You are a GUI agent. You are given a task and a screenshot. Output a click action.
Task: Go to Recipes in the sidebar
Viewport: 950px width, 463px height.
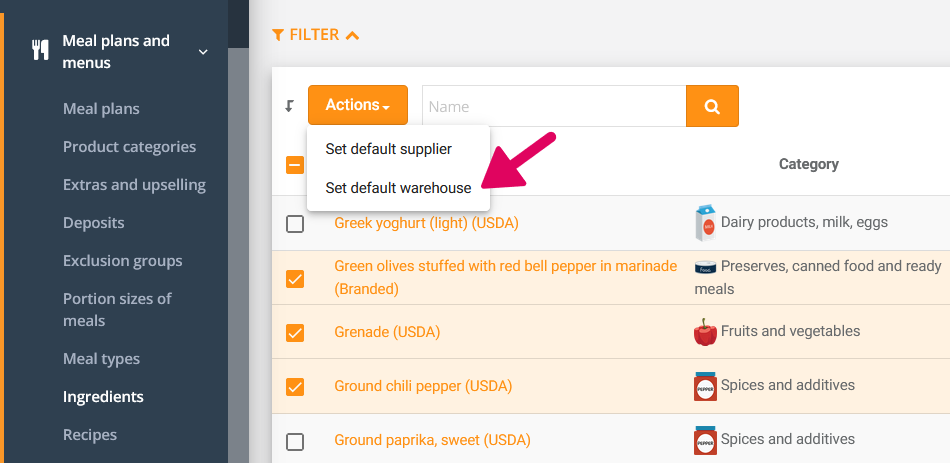pyautogui.click(x=90, y=435)
